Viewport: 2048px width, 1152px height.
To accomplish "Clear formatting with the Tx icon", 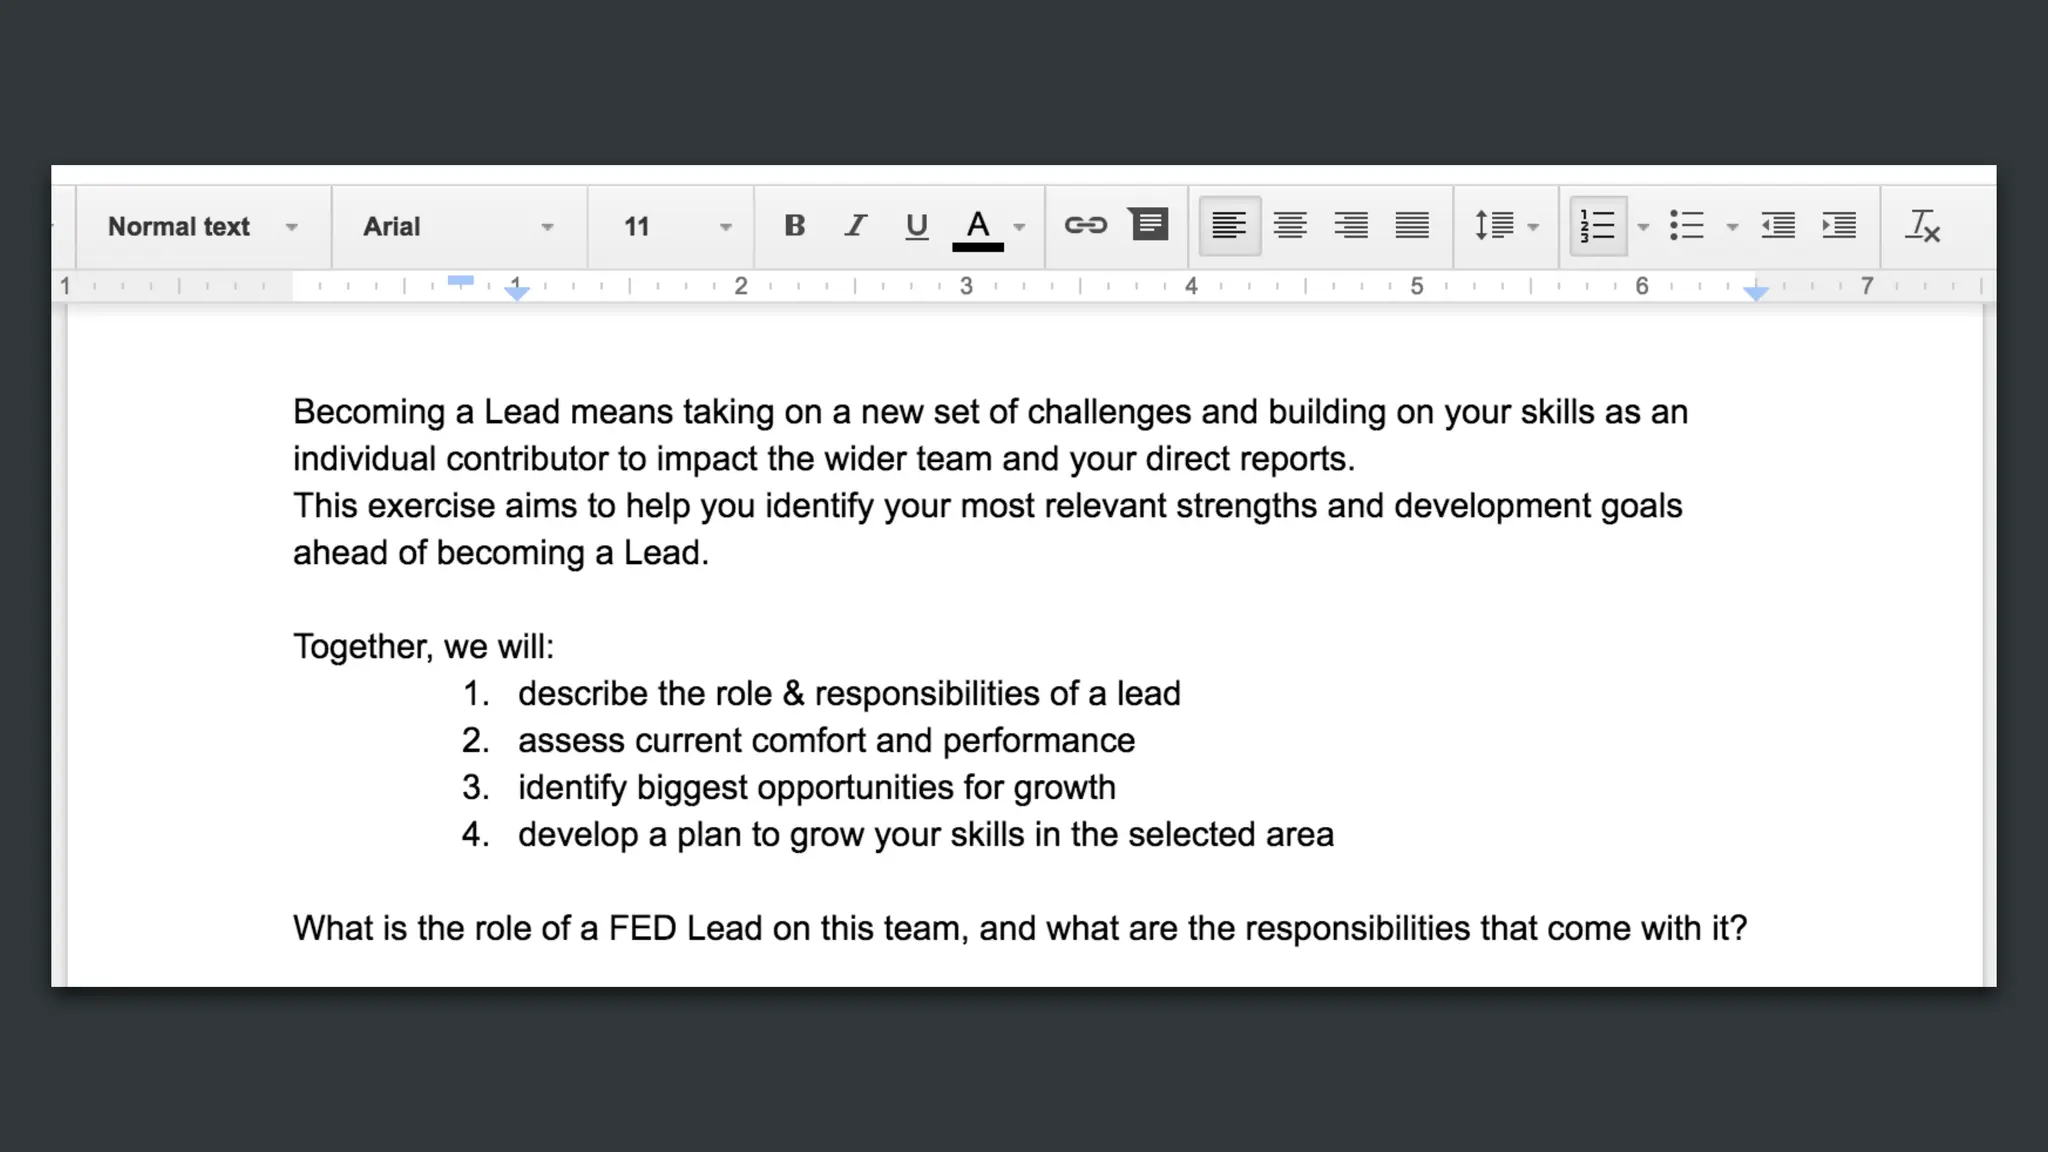I will click(x=1922, y=226).
